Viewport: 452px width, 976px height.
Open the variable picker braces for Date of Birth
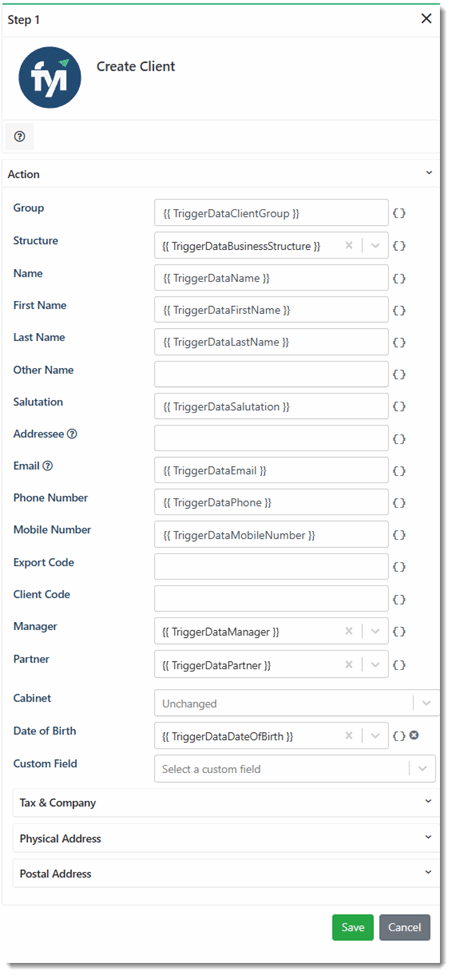click(x=399, y=736)
